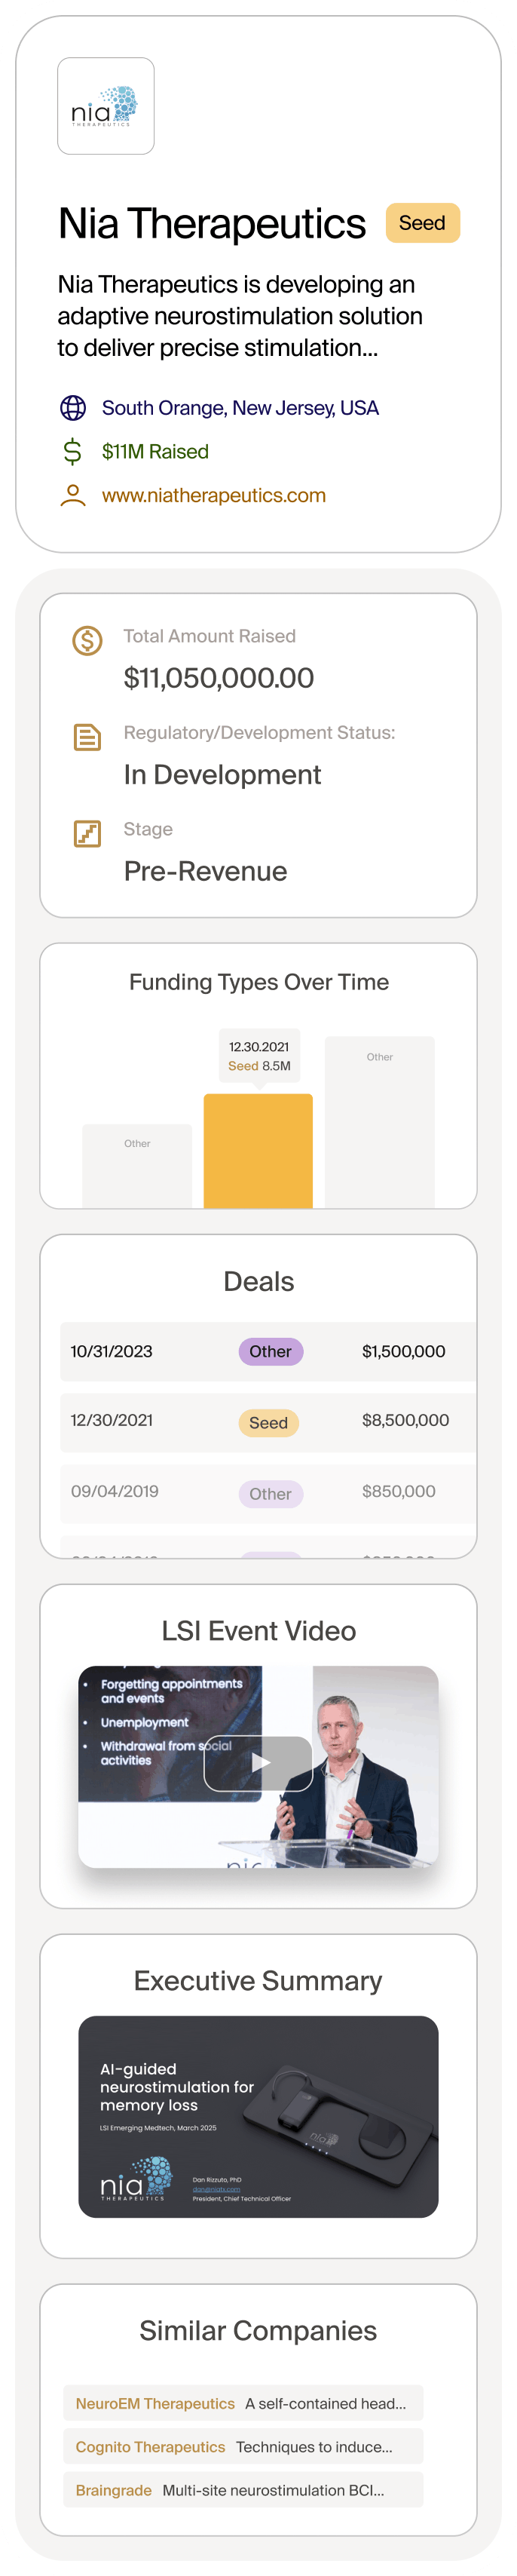
Task: Click the Seed tag in 12/30/2021 deal
Action: [268, 1423]
